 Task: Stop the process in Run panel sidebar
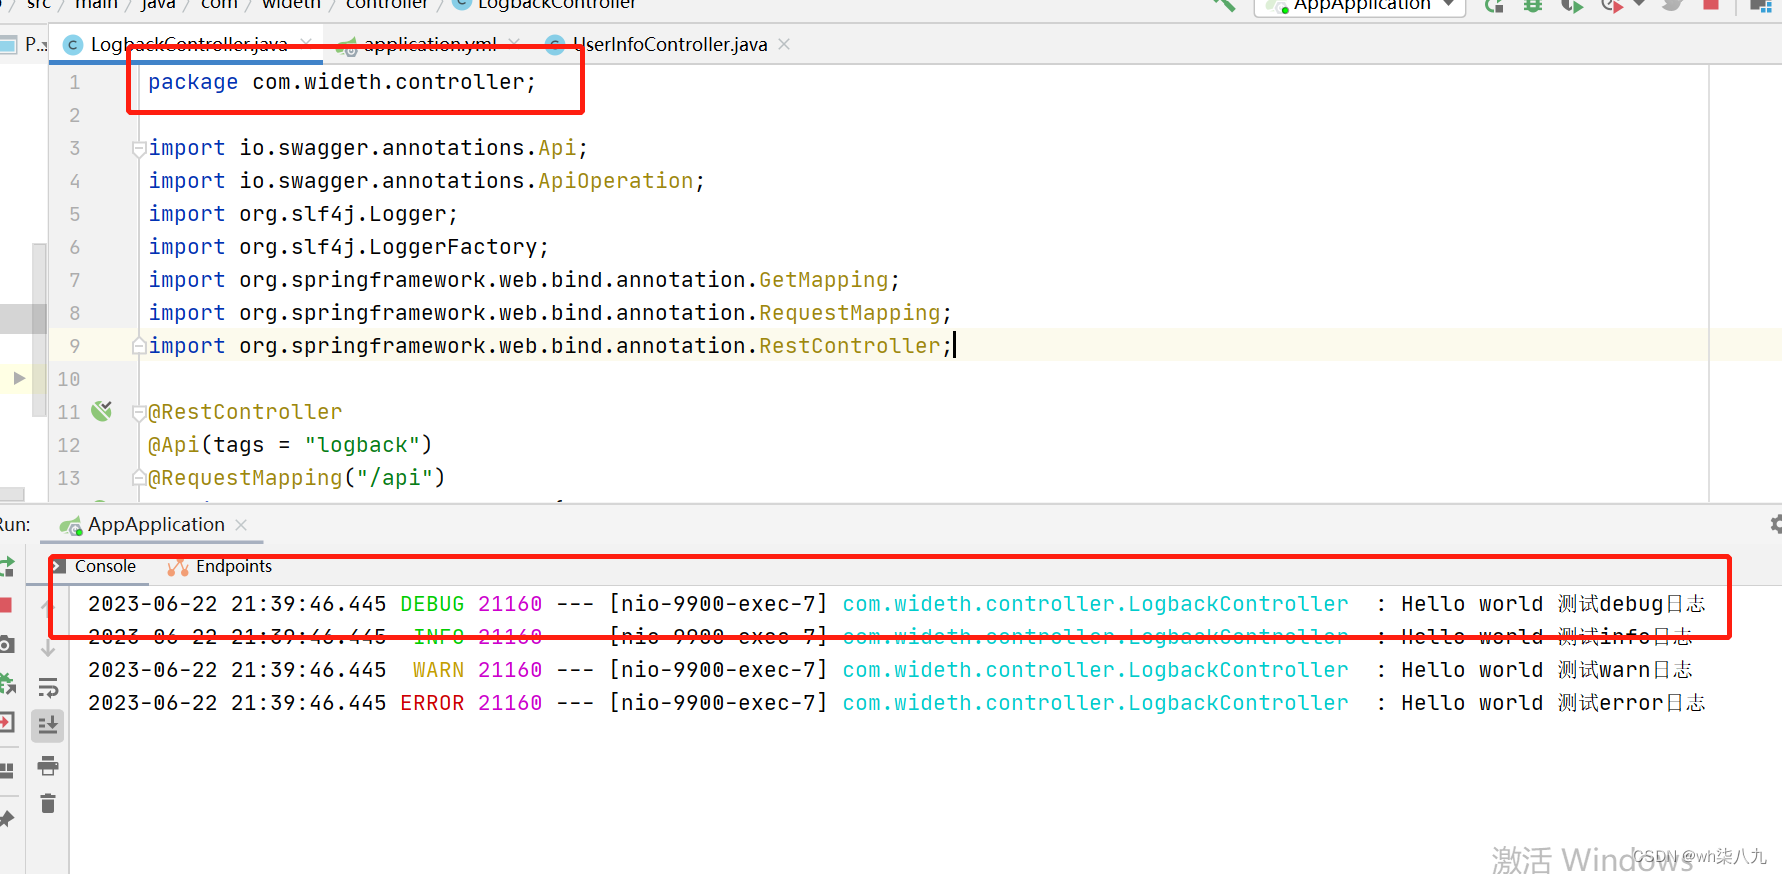(x=5, y=605)
